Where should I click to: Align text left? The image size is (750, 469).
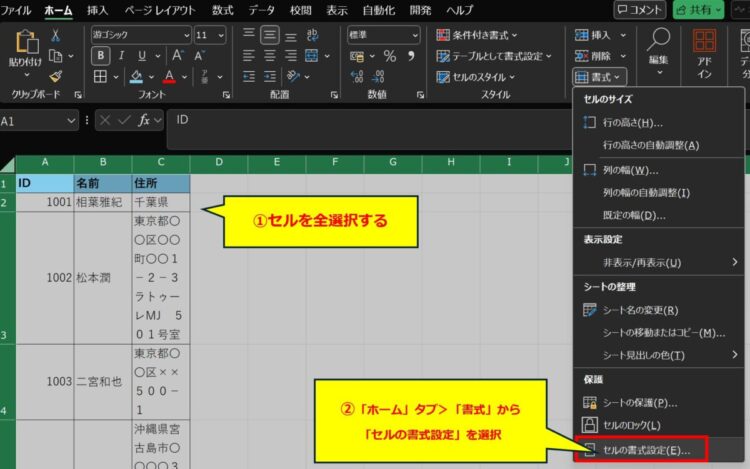[249, 56]
